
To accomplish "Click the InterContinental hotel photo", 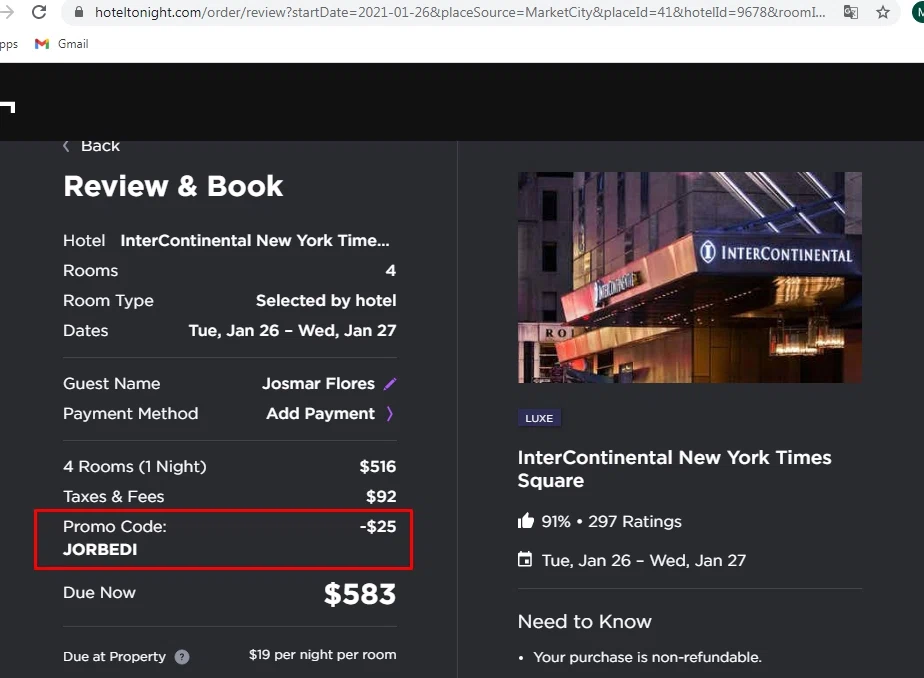I will point(689,277).
